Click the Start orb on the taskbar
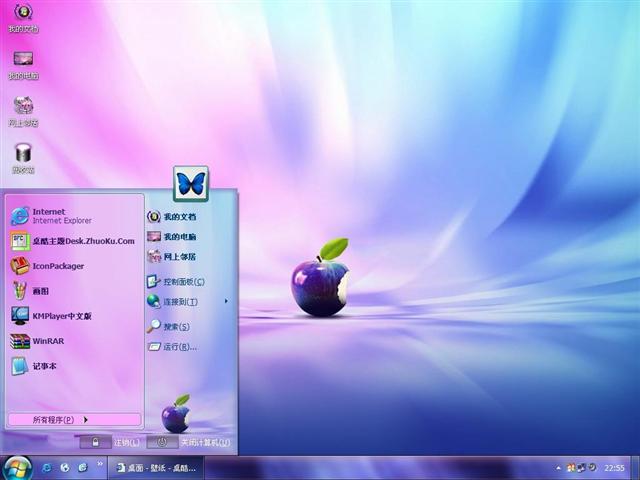Image resolution: width=640 pixels, height=480 pixels. (x=18, y=467)
